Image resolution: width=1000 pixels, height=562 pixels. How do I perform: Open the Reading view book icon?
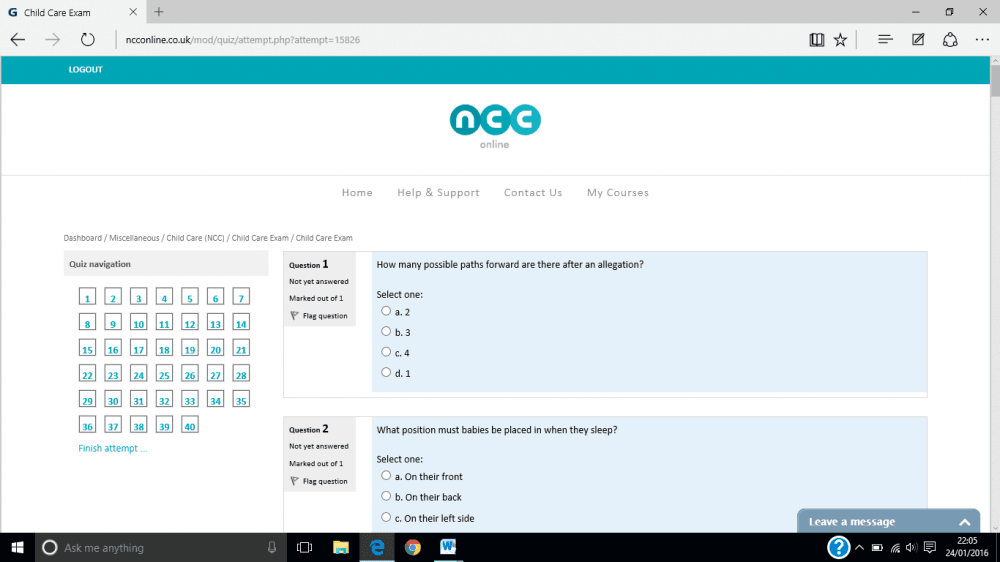[817, 40]
